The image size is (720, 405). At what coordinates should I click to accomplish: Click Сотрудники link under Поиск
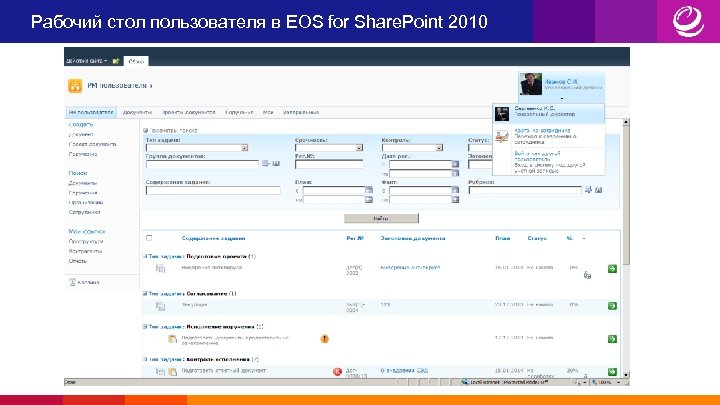point(84,212)
